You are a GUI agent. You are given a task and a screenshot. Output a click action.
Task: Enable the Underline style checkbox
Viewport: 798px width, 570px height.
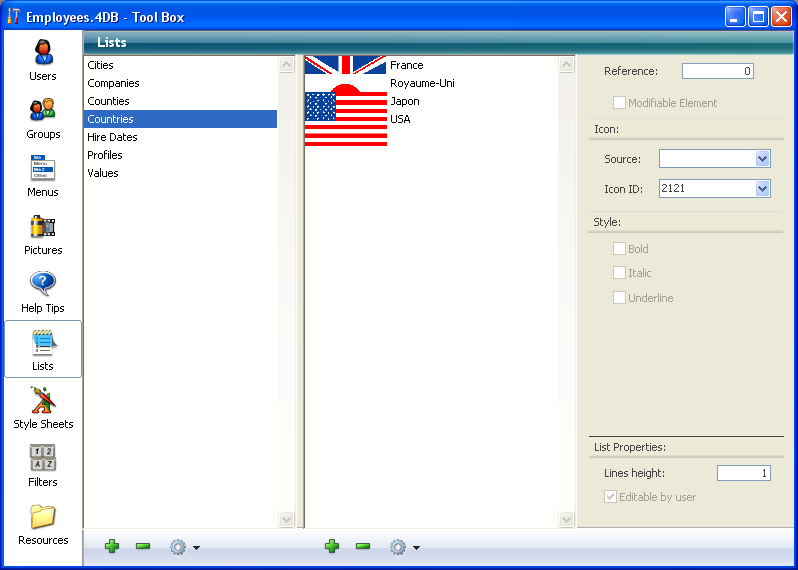coord(620,298)
